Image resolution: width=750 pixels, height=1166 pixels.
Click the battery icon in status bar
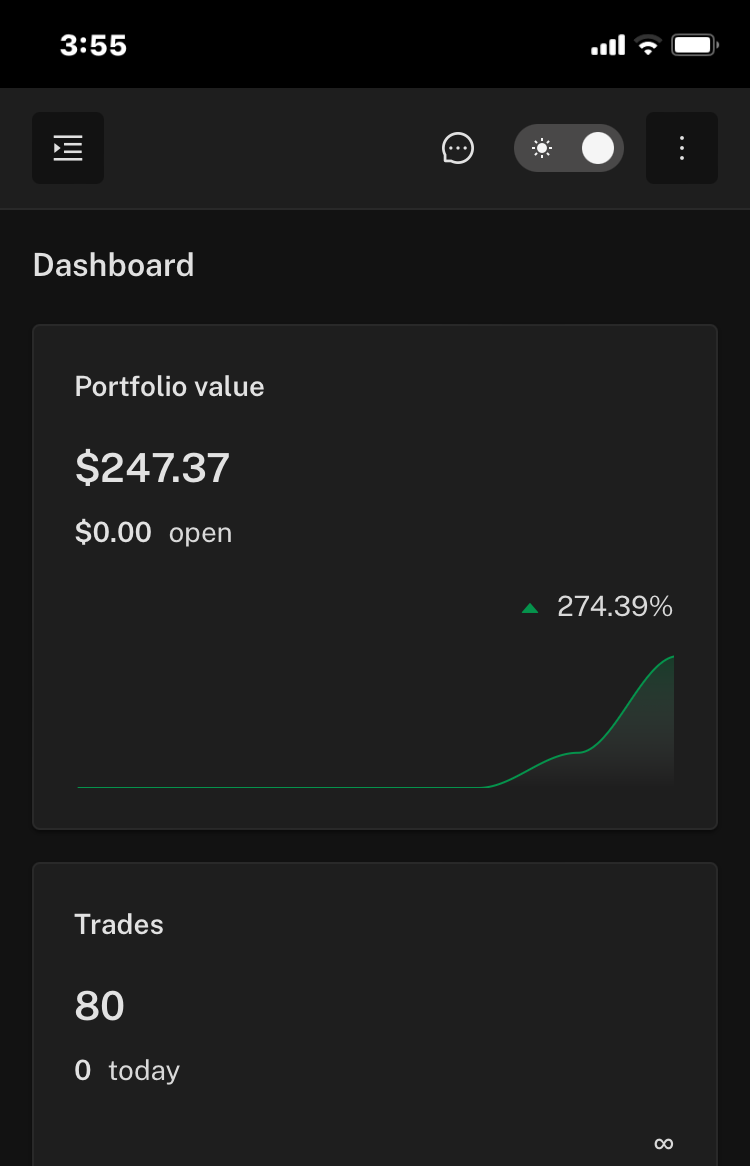695,45
